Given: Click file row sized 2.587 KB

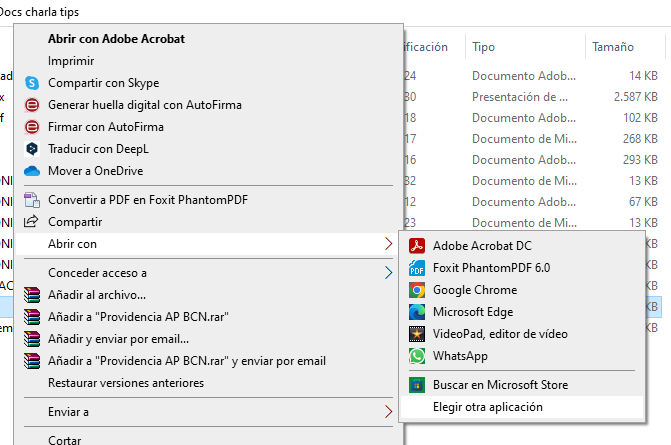Looking at the screenshot, I should [x=531, y=97].
